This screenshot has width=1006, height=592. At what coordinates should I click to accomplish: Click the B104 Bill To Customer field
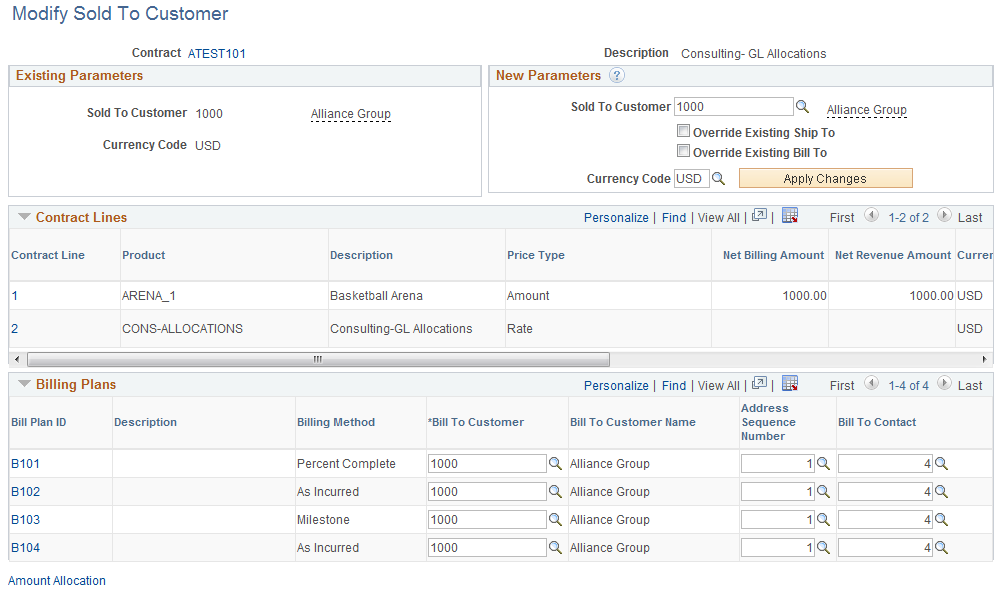tap(487, 548)
